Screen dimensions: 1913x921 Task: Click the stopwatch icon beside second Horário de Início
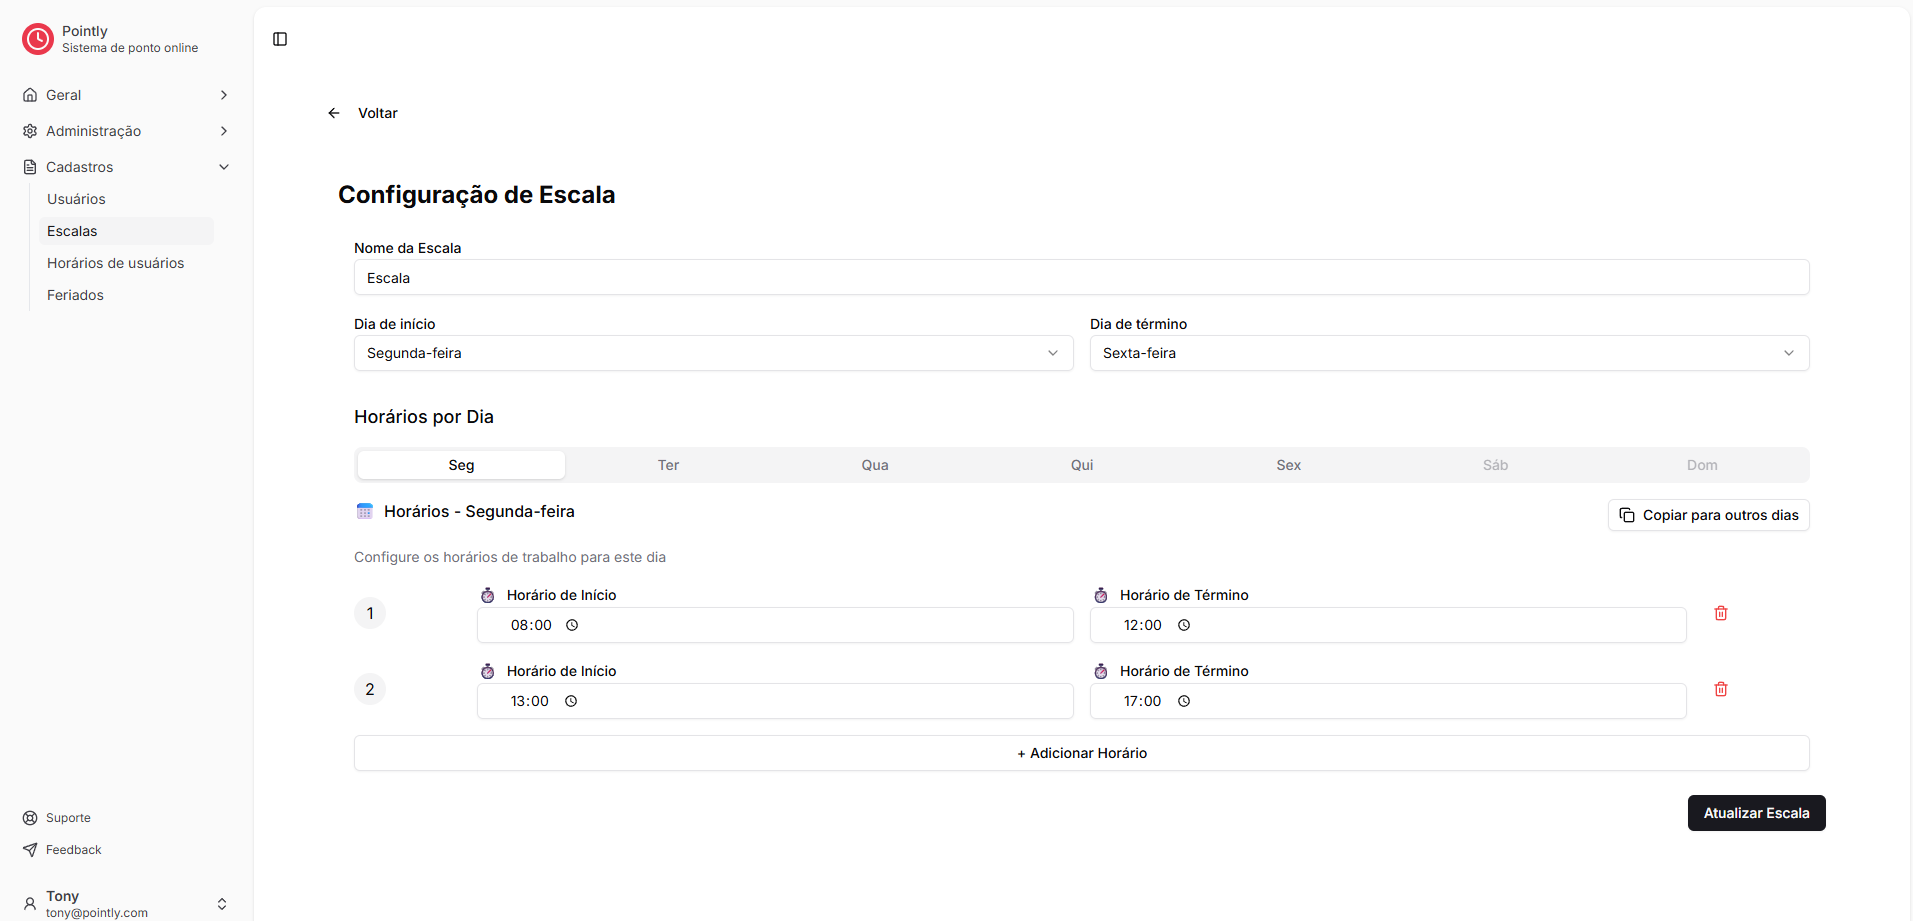click(488, 670)
